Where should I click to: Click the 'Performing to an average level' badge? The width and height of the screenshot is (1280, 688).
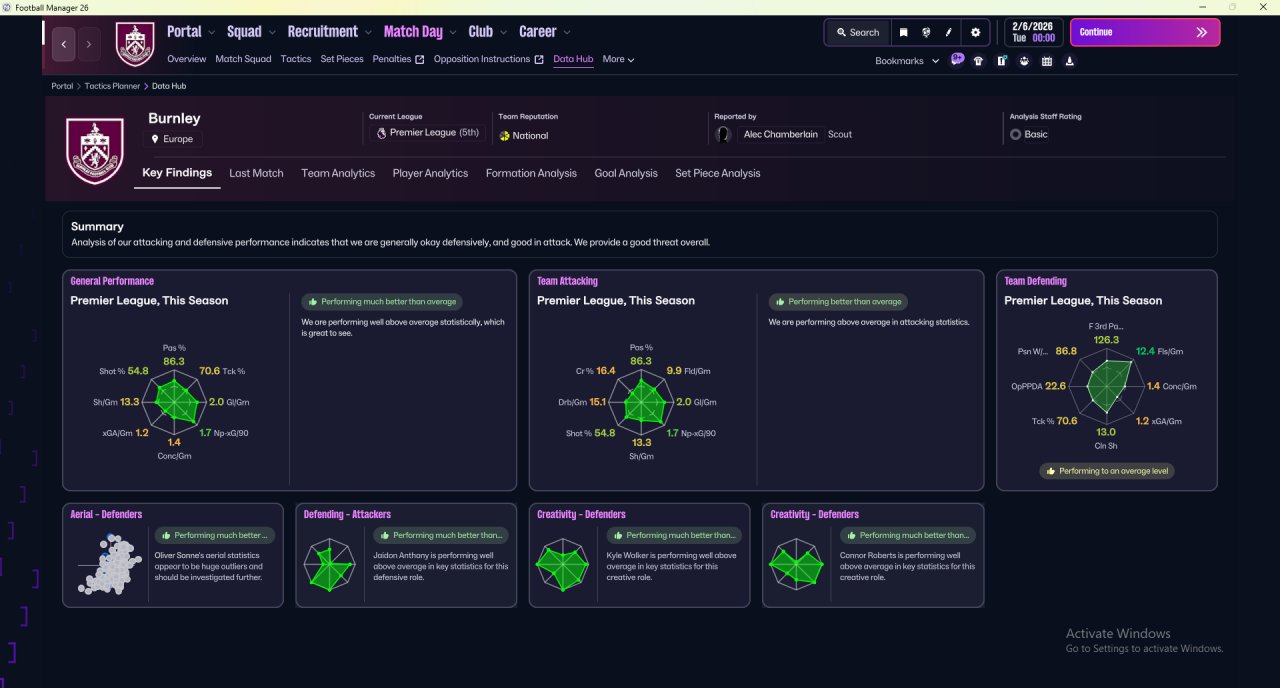click(1106, 471)
